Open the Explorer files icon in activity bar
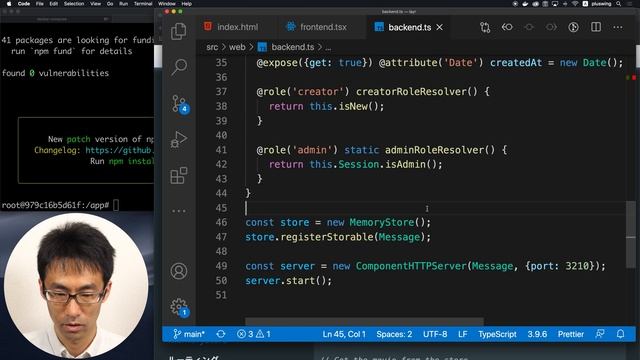640x360 pixels. click(179, 31)
